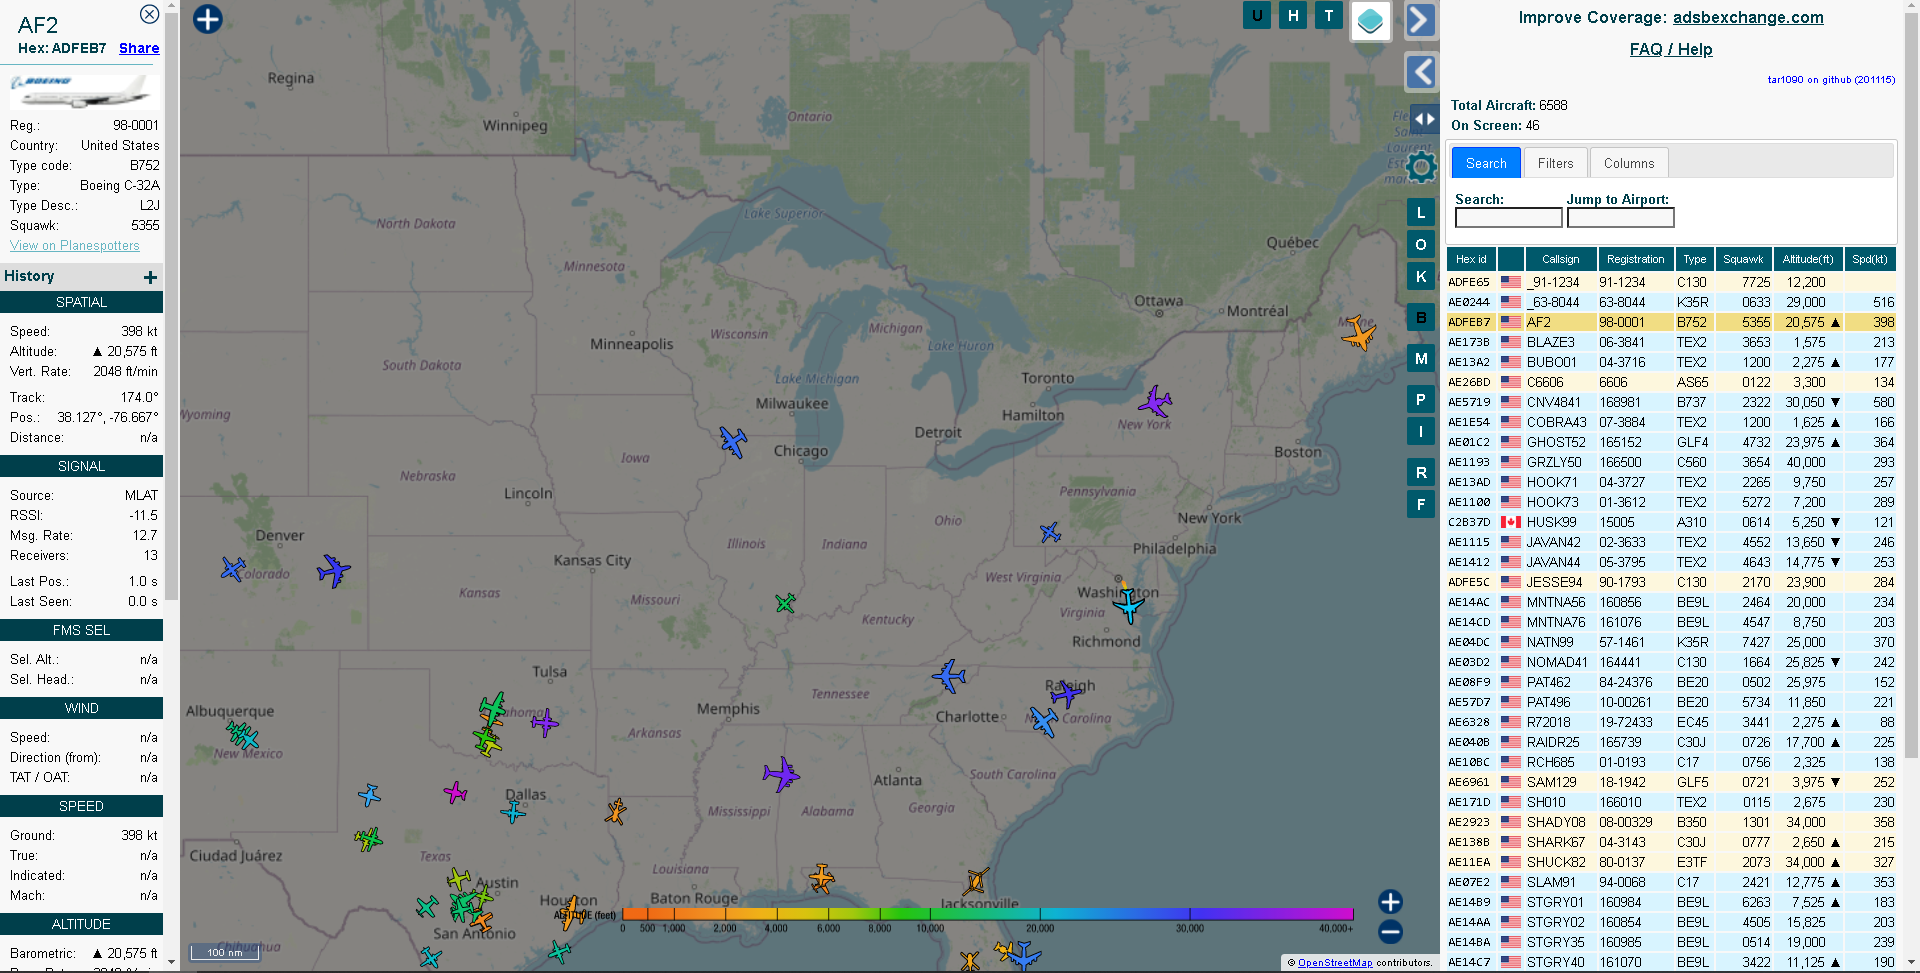Open the map layers selector

[x=1371, y=20]
